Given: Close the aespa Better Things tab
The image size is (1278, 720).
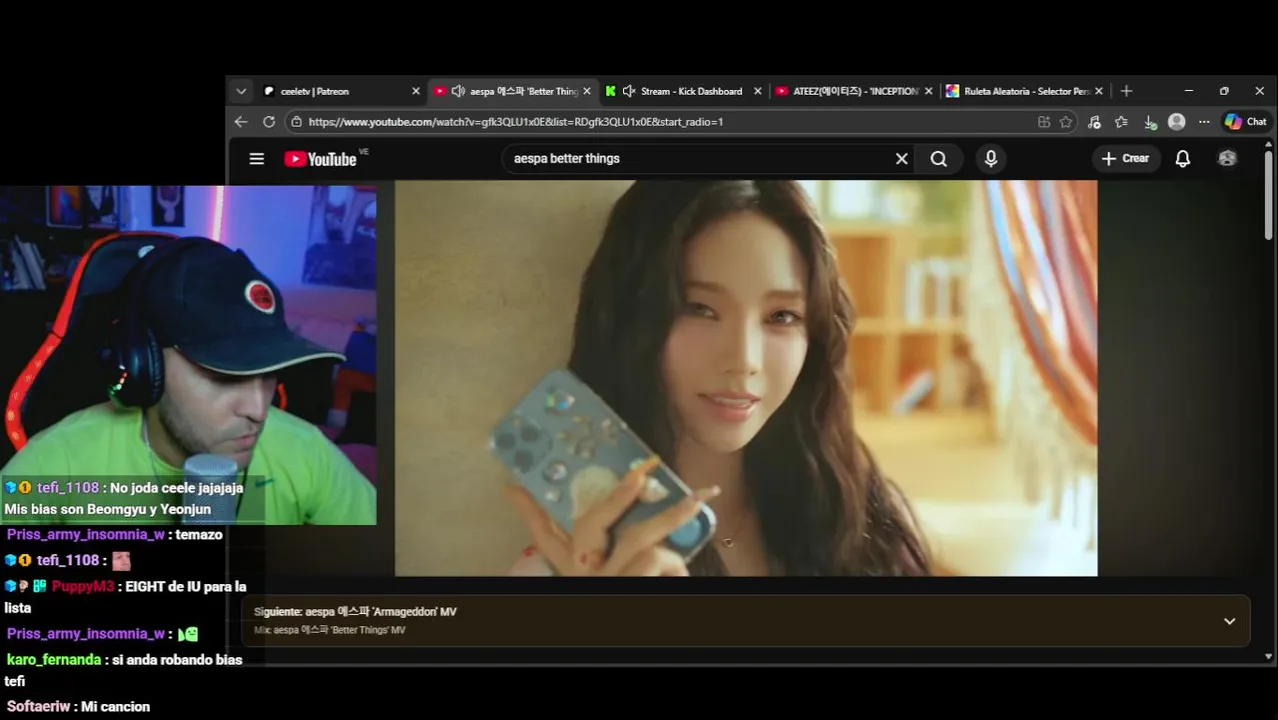Looking at the screenshot, I should 587,91.
